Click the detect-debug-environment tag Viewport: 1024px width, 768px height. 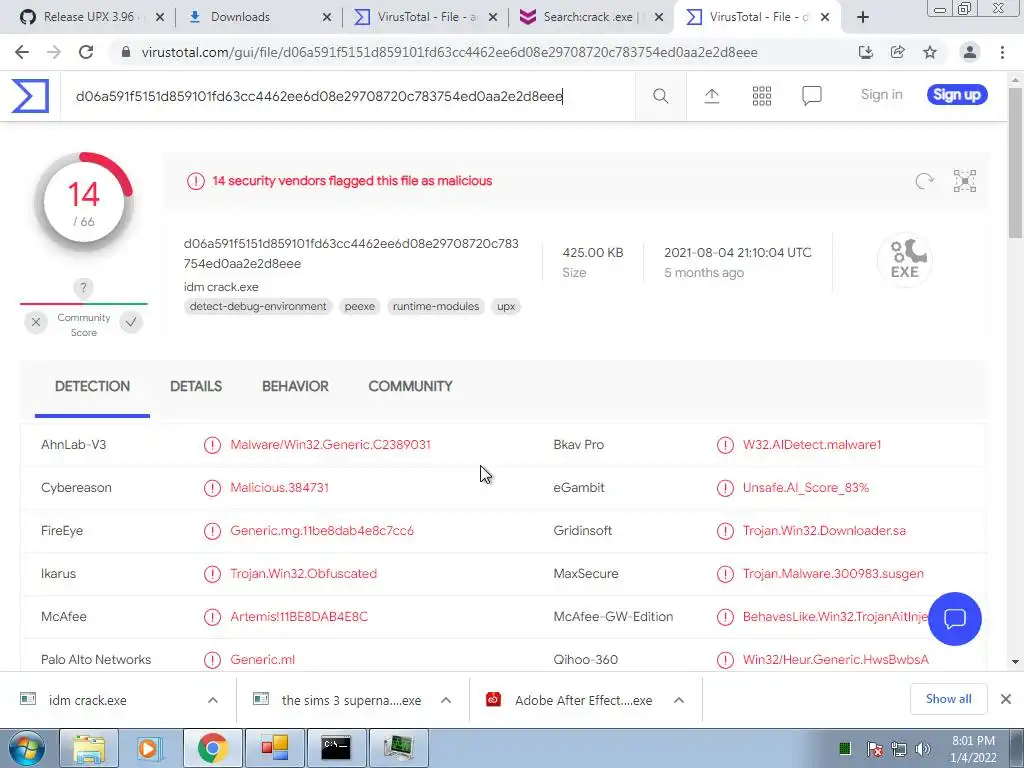click(x=258, y=307)
